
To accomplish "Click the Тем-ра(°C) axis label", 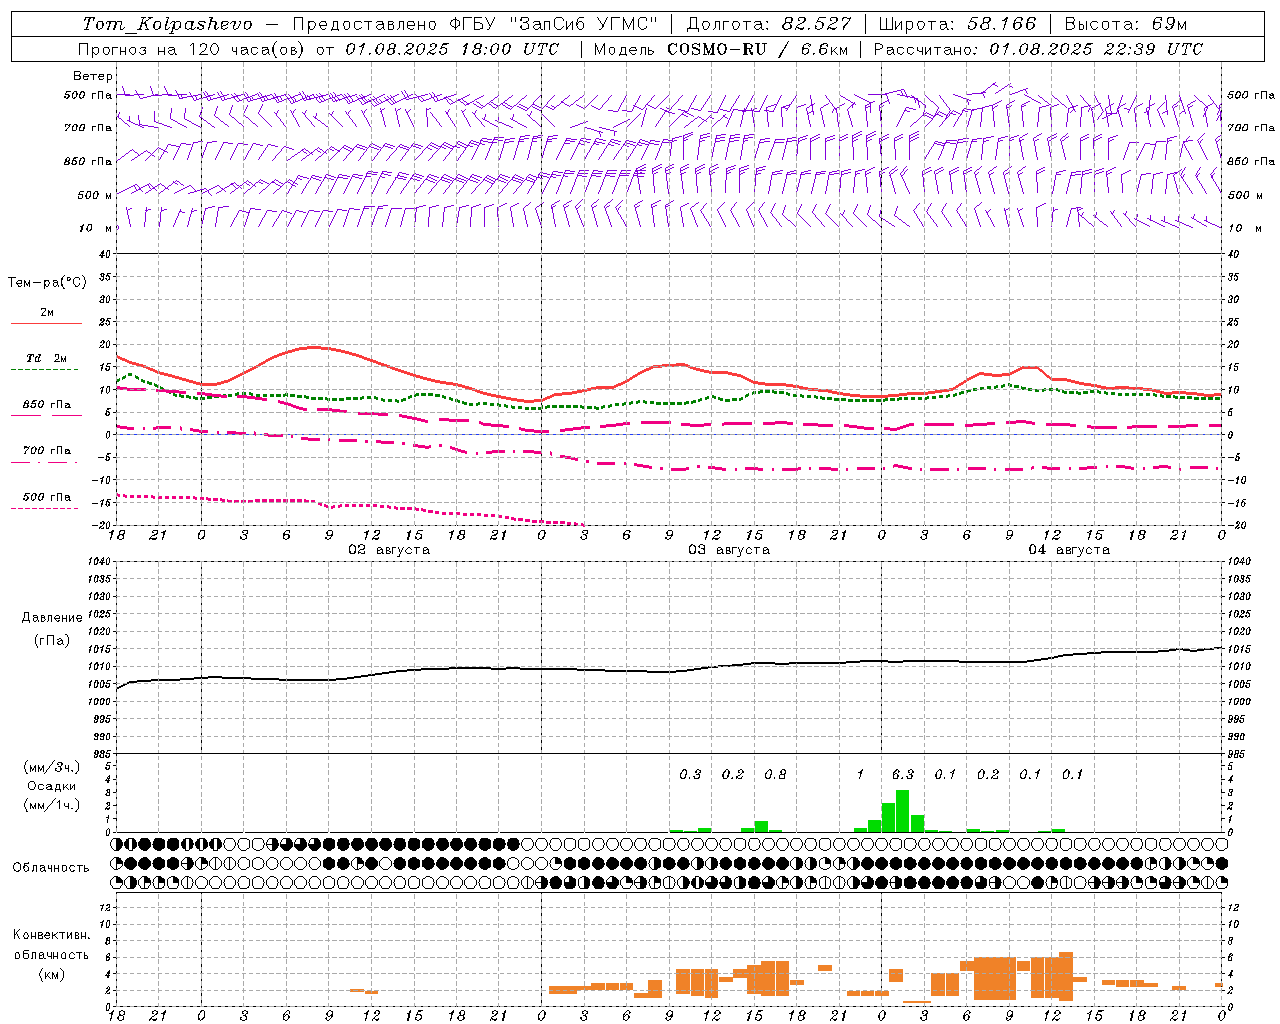I will click(x=47, y=283).
